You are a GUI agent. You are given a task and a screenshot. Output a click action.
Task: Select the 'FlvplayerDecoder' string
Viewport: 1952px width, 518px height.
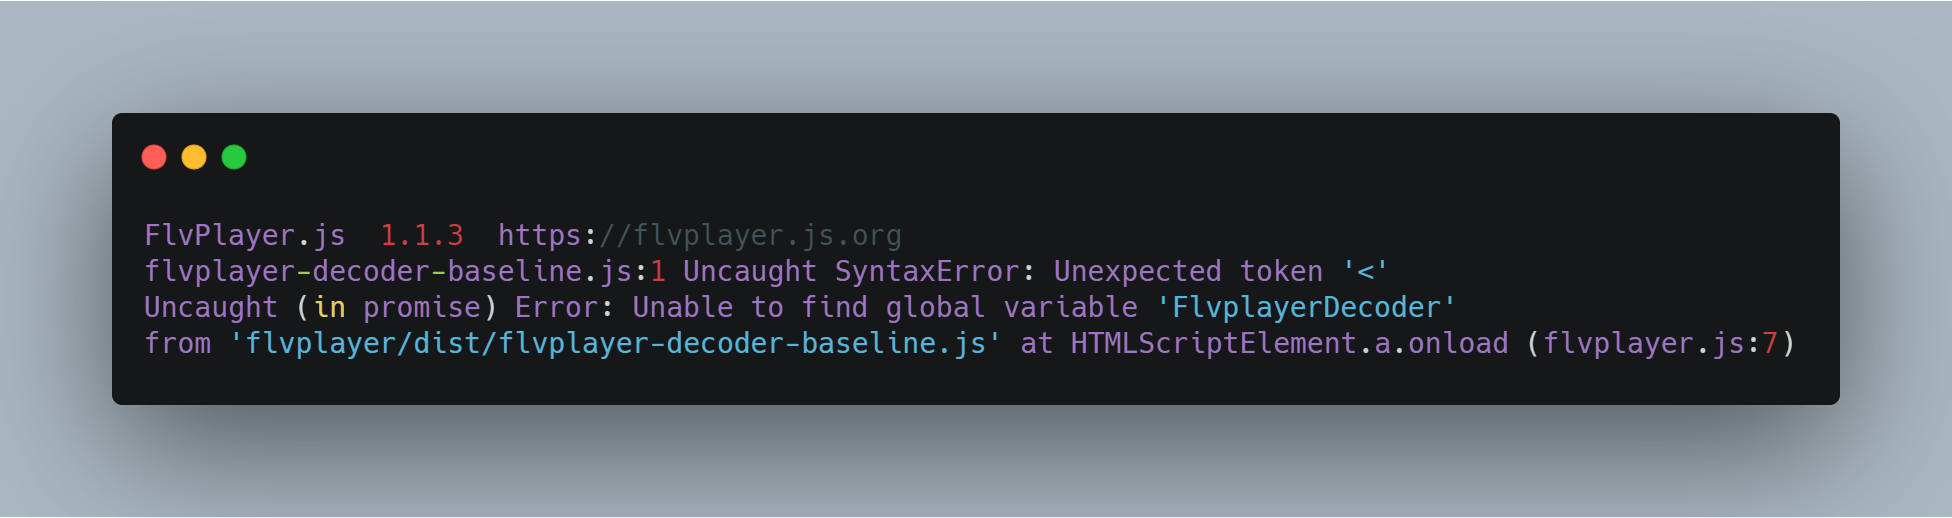click(x=1306, y=308)
